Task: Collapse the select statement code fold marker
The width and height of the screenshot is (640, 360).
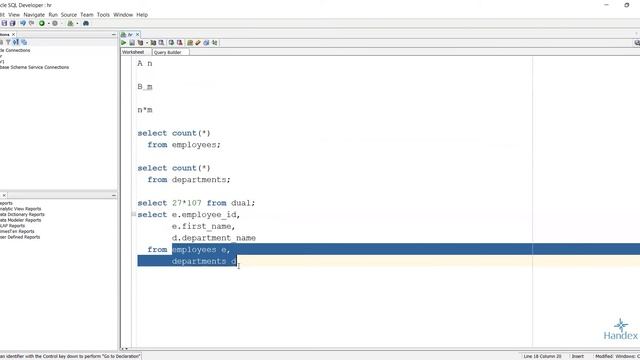Action: (x=133, y=214)
